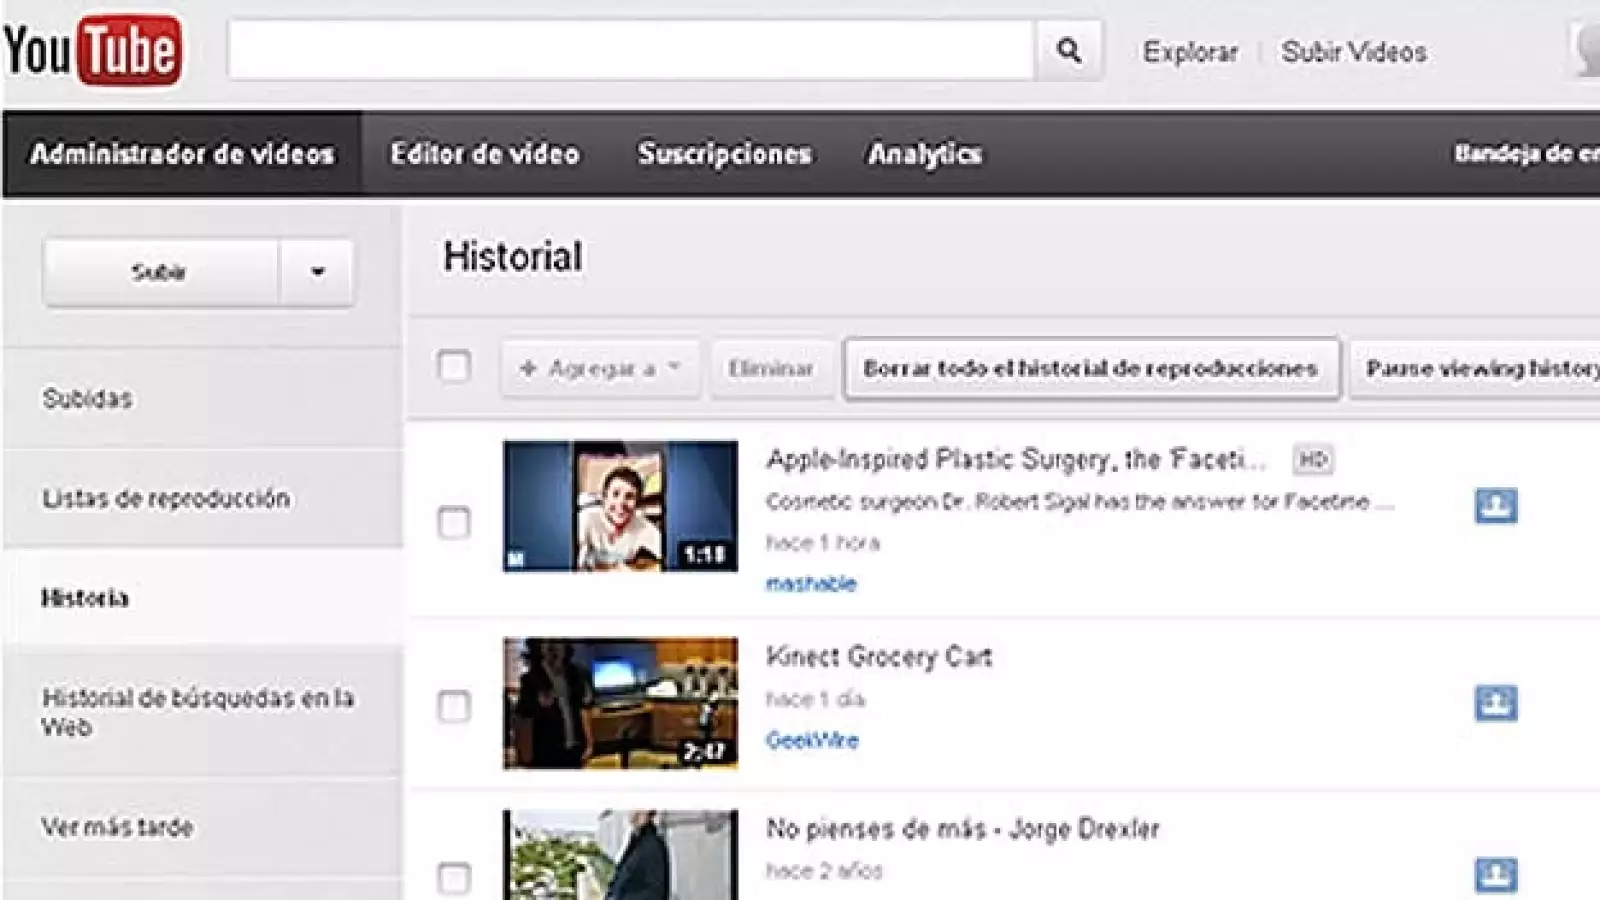Click the HD badge on the first video
Image resolution: width=1600 pixels, height=900 pixels.
coord(1314,459)
